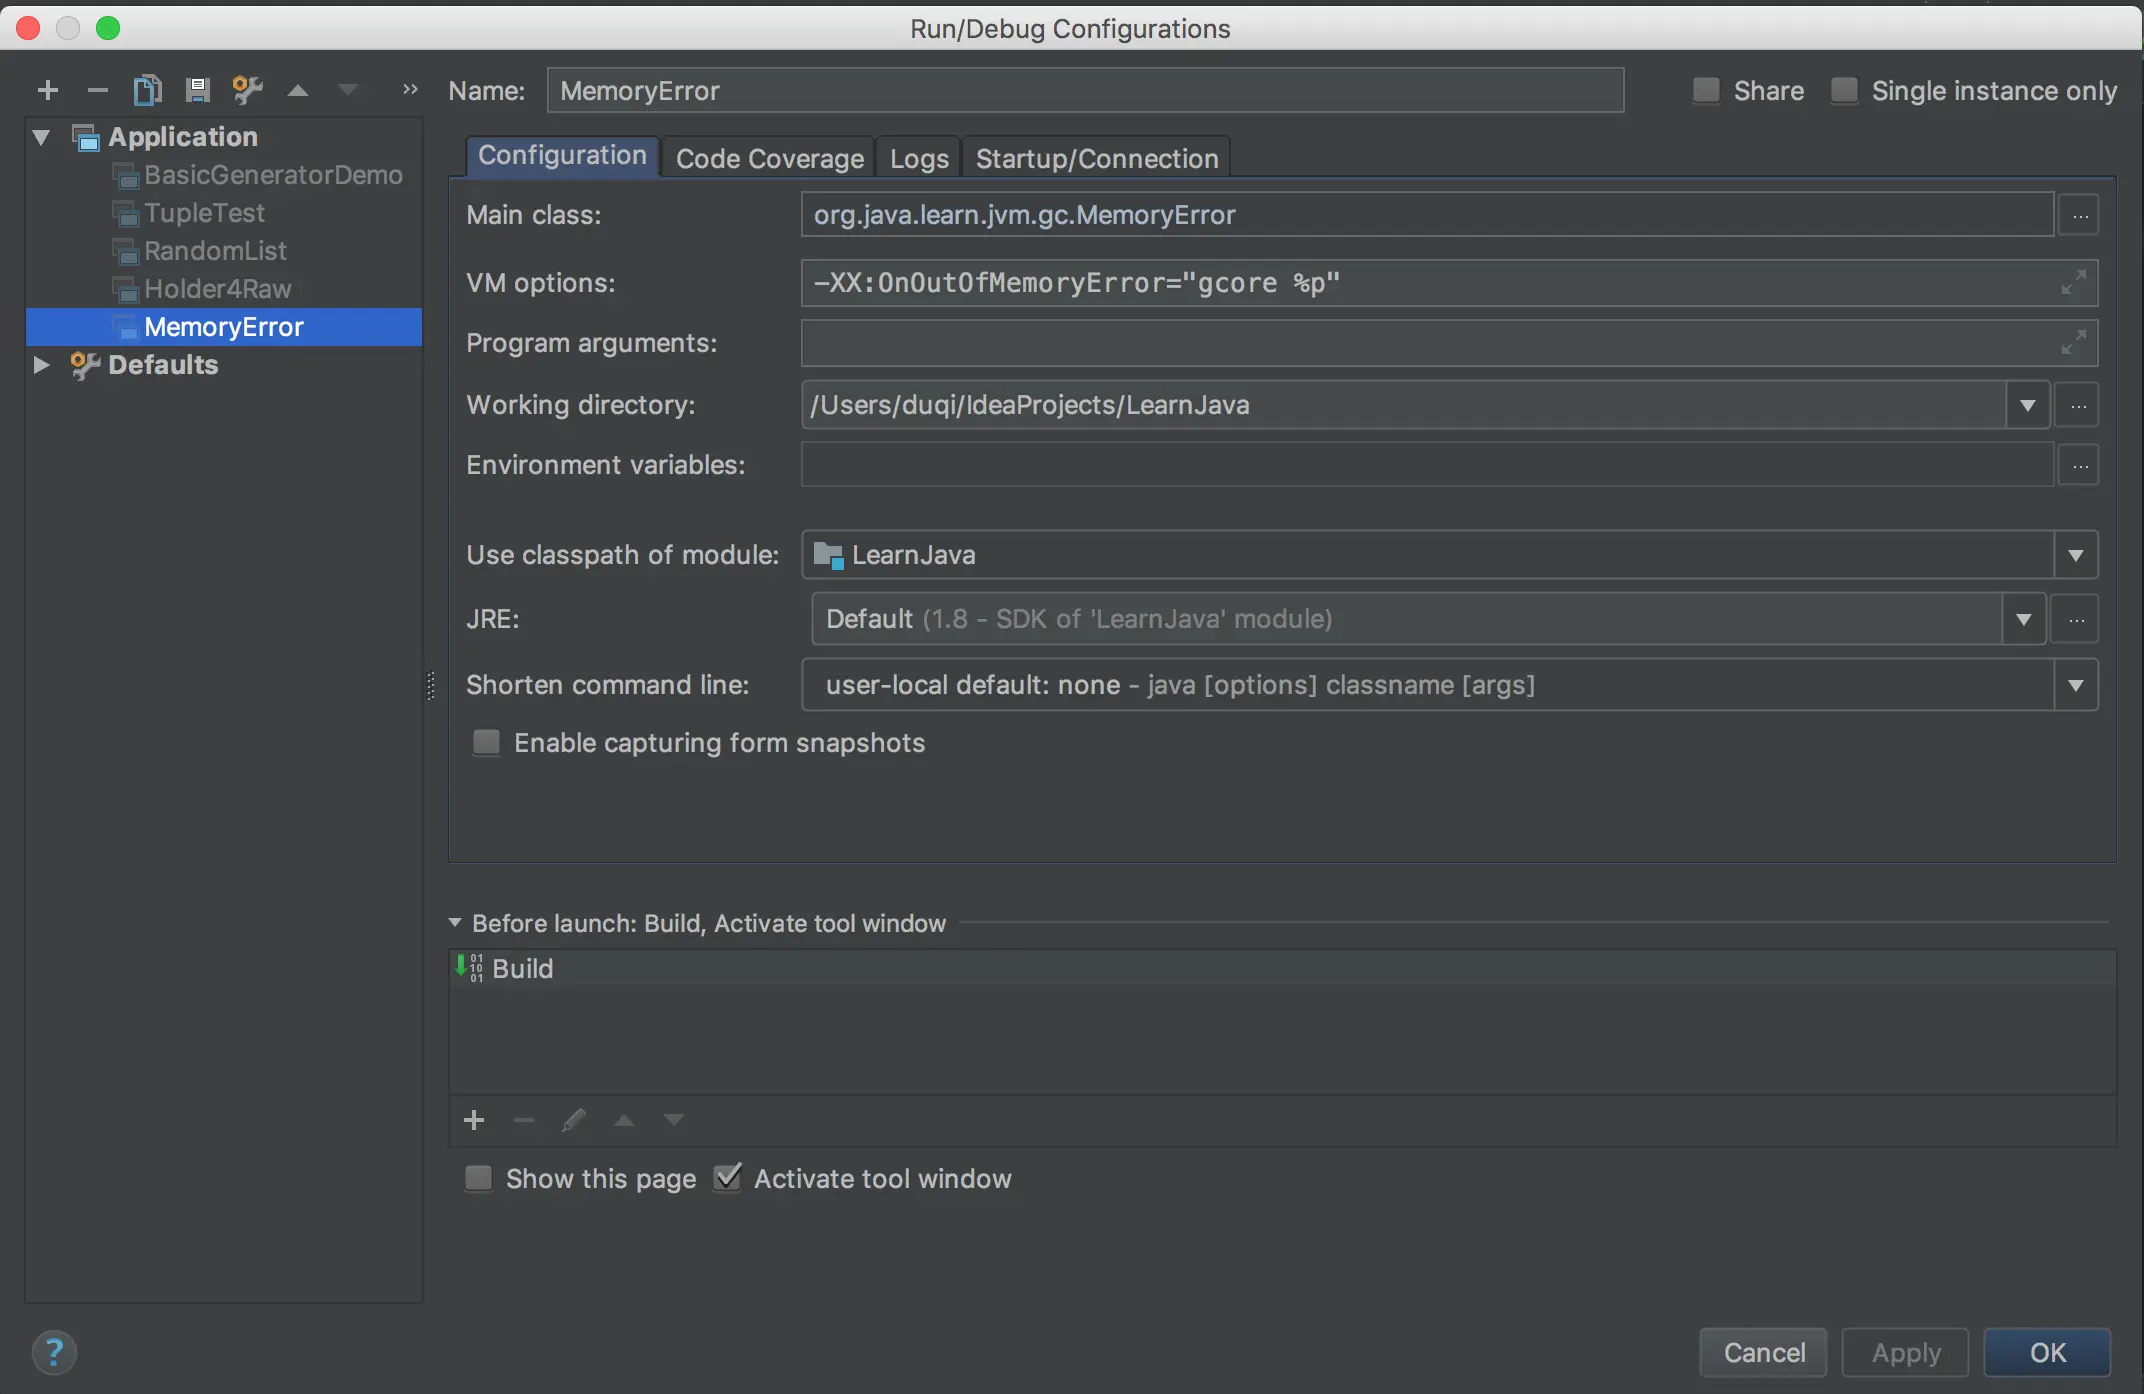Image resolution: width=2144 pixels, height=1394 pixels.
Task: Open help with the question mark icon
Action: click(54, 1353)
